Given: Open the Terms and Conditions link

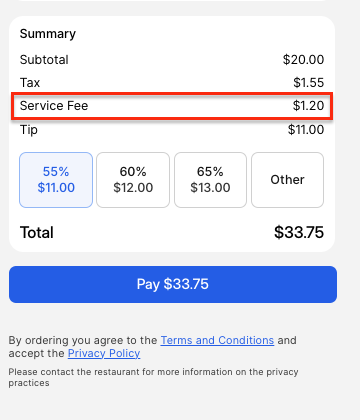Looking at the screenshot, I should (x=217, y=340).
